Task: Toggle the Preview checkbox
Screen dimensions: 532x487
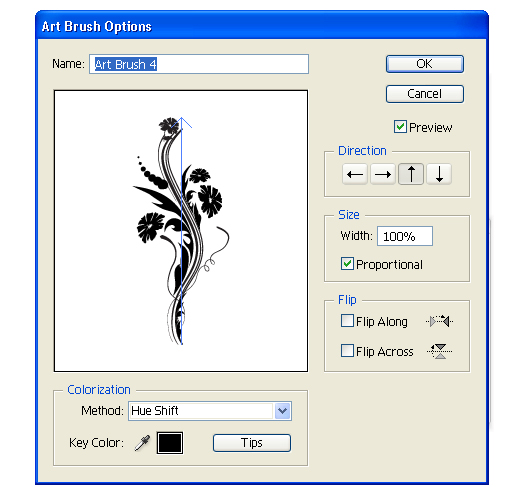Action: point(400,127)
